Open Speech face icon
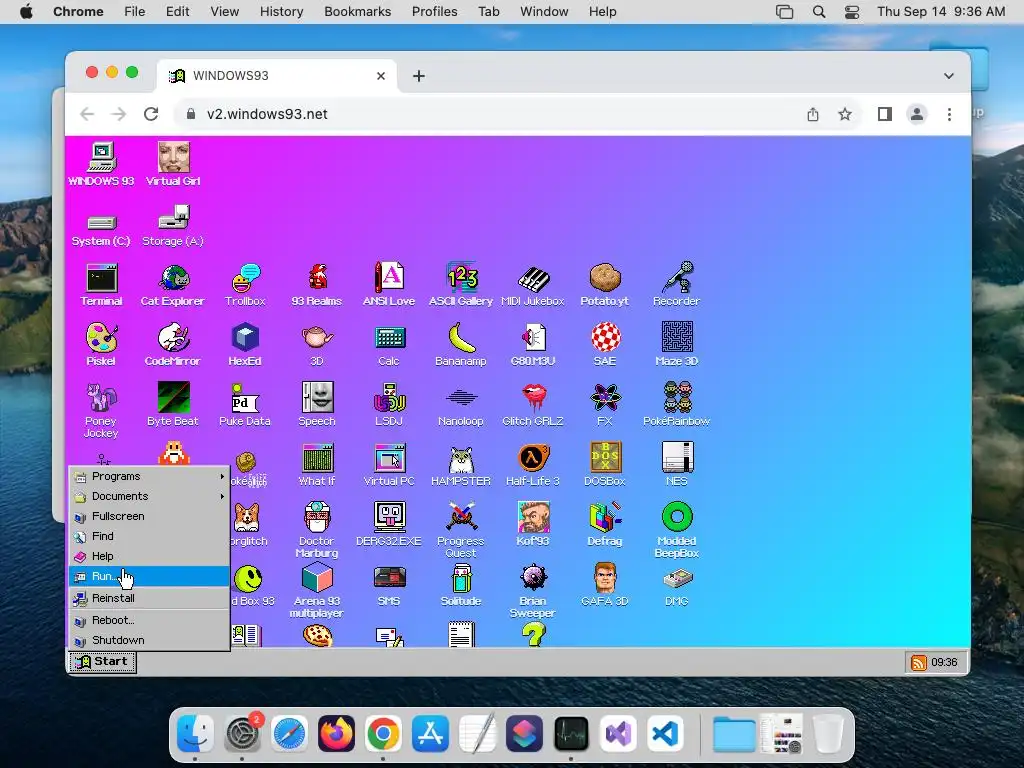The height and width of the screenshot is (768, 1024). pyautogui.click(x=317, y=404)
